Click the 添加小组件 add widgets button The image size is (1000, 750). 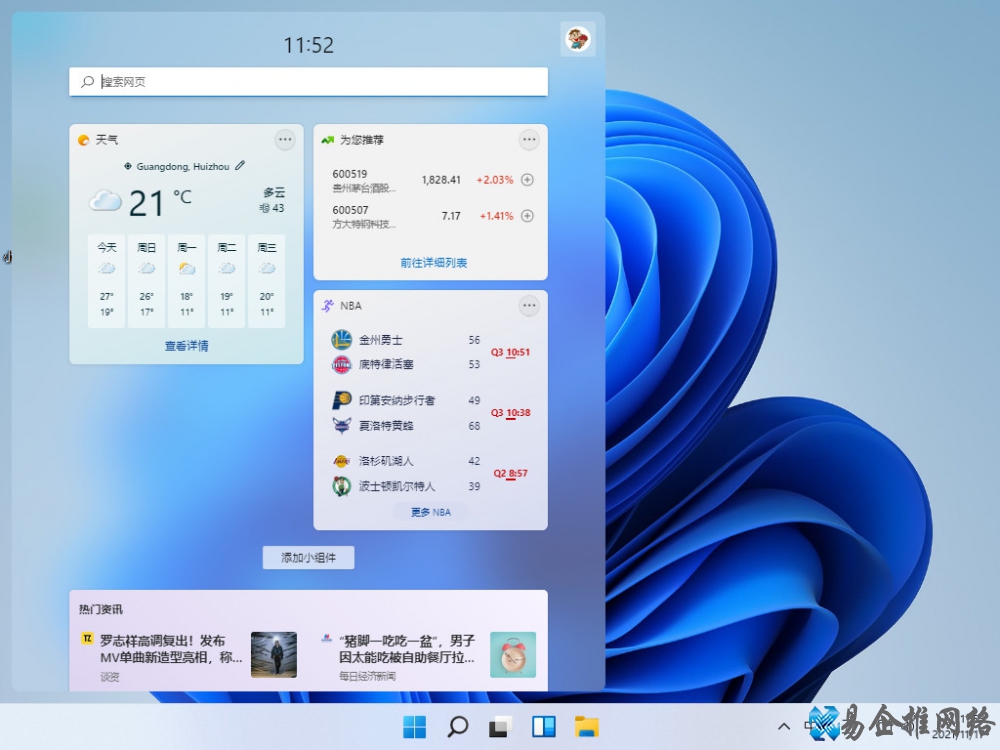pyautogui.click(x=308, y=557)
